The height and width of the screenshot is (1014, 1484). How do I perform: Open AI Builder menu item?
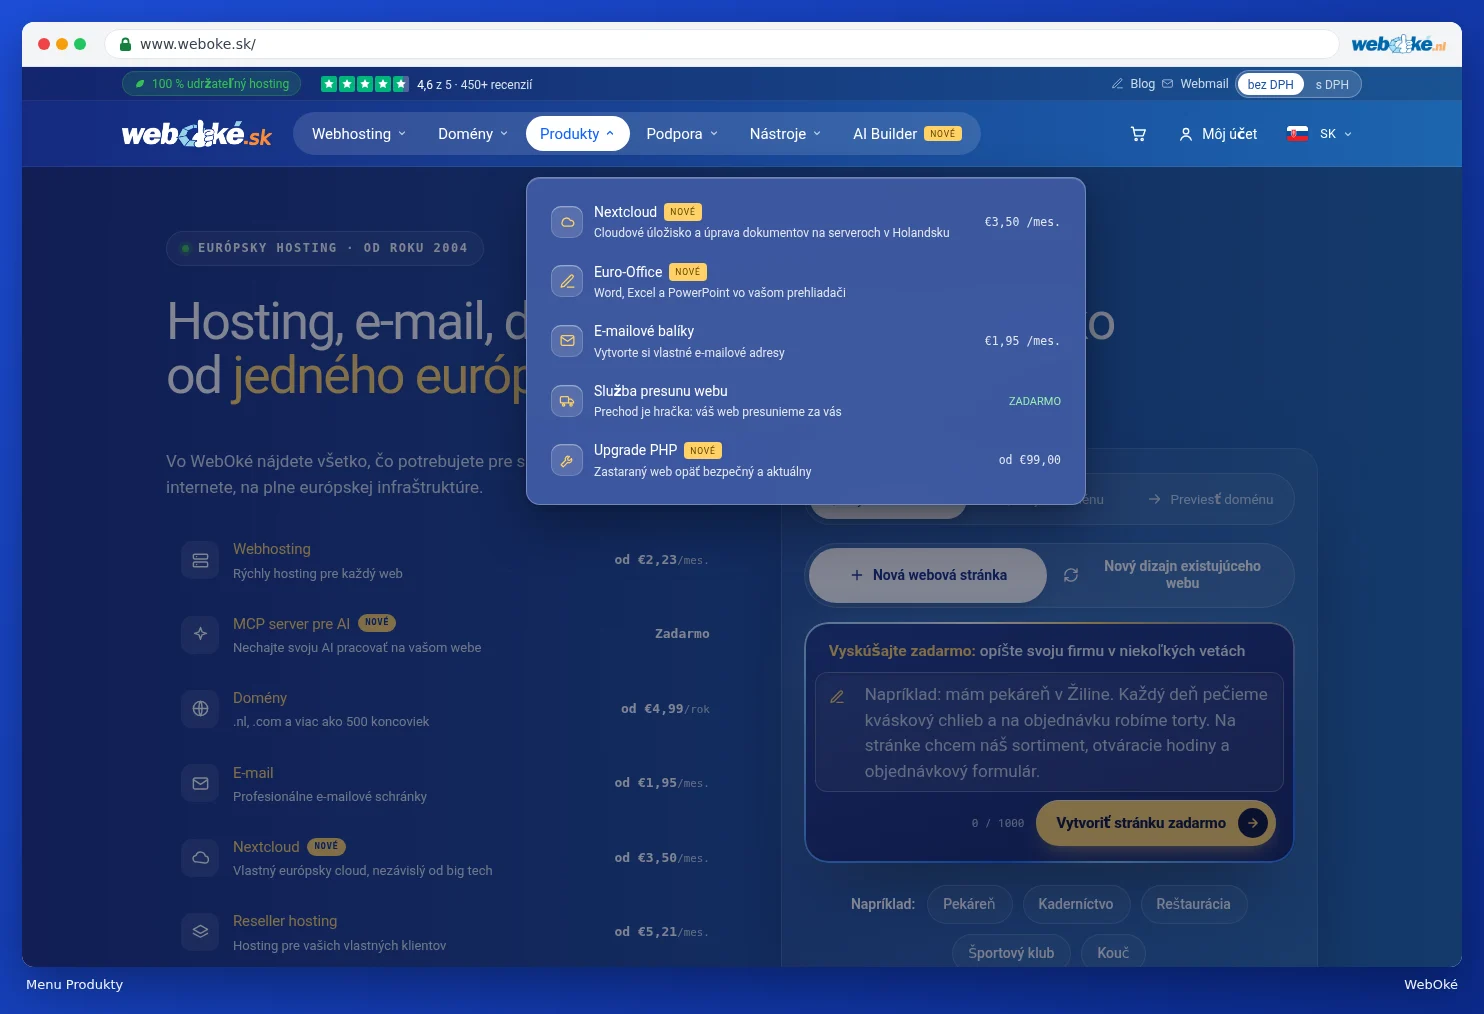pos(907,134)
